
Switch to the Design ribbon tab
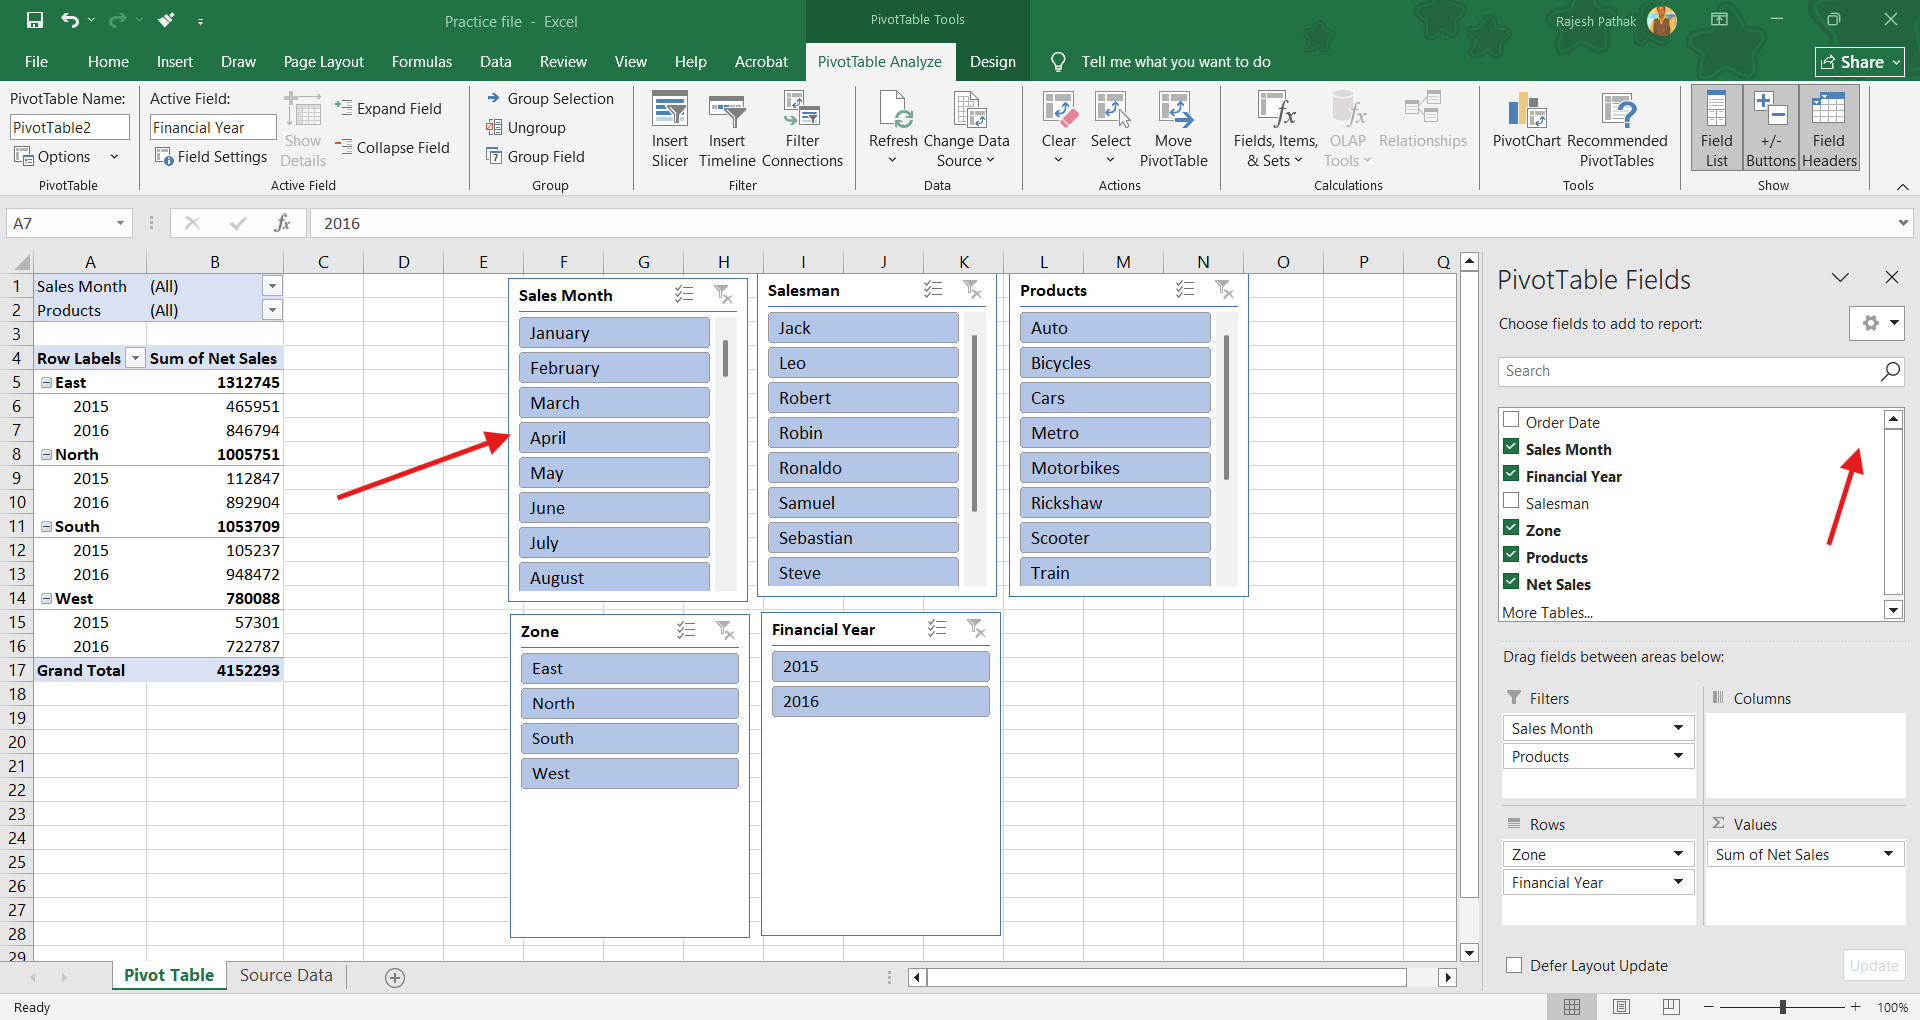pyautogui.click(x=992, y=62)
